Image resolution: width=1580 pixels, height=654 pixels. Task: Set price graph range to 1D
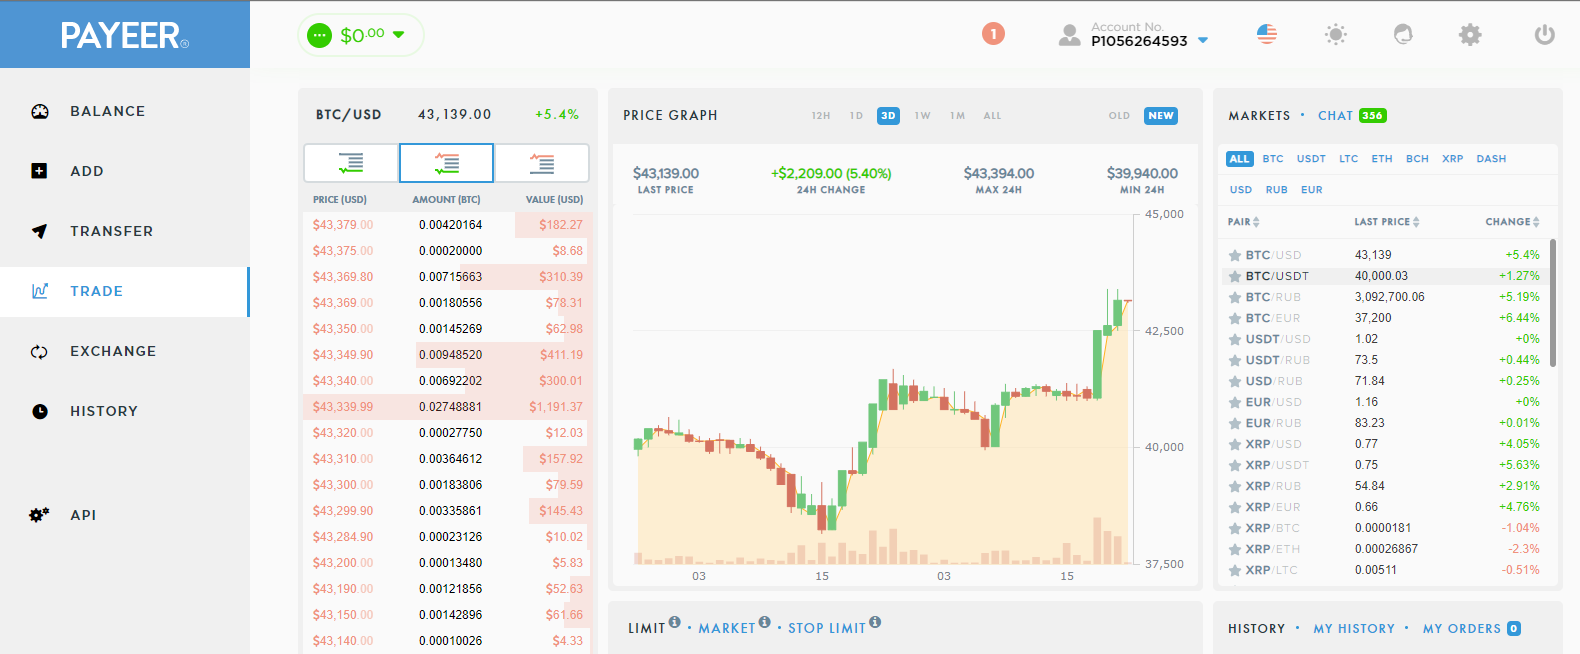[856, 116]
